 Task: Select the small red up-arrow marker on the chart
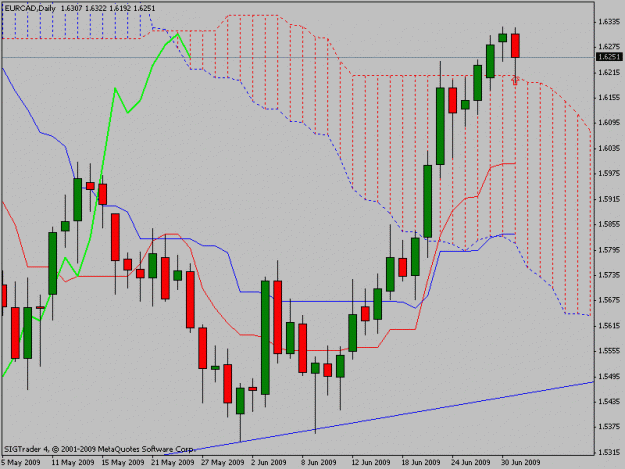[x=515, y=81]
